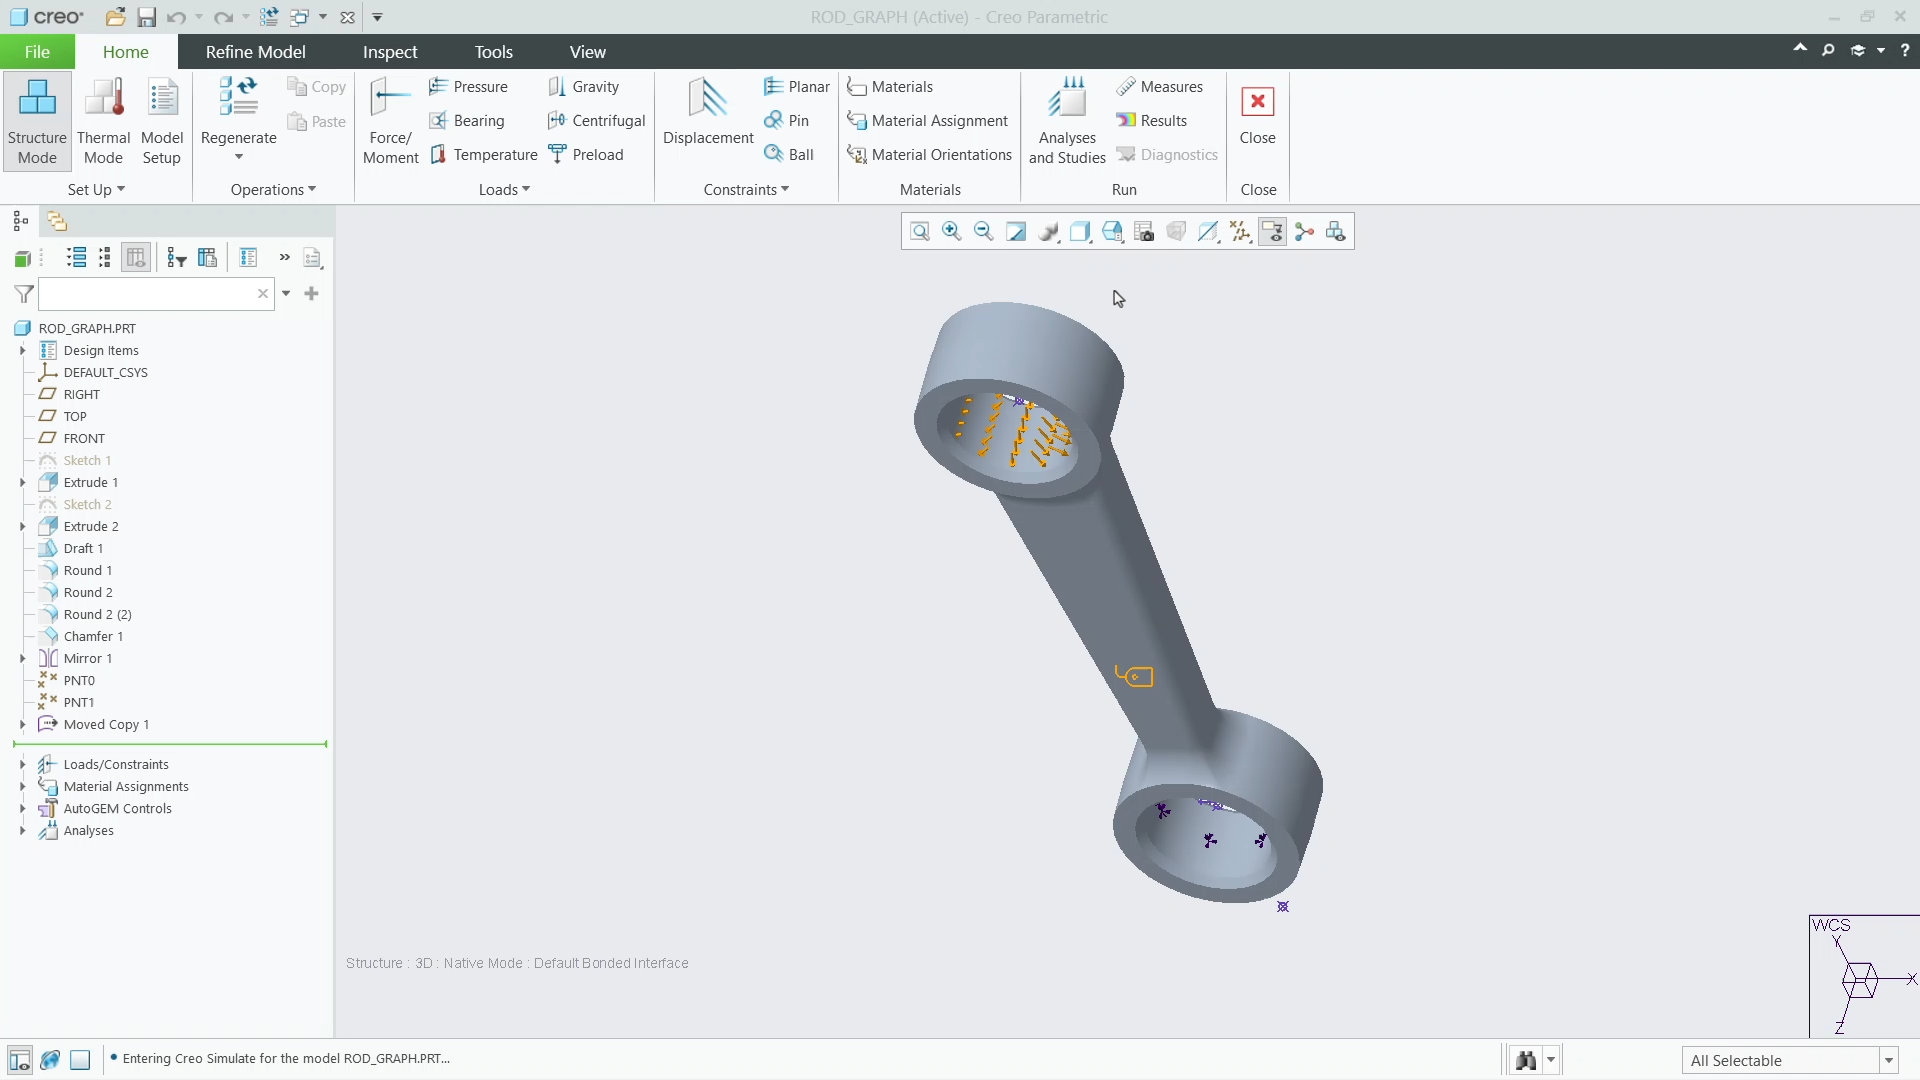Click the Regenerate icon

tap(238, 98)
